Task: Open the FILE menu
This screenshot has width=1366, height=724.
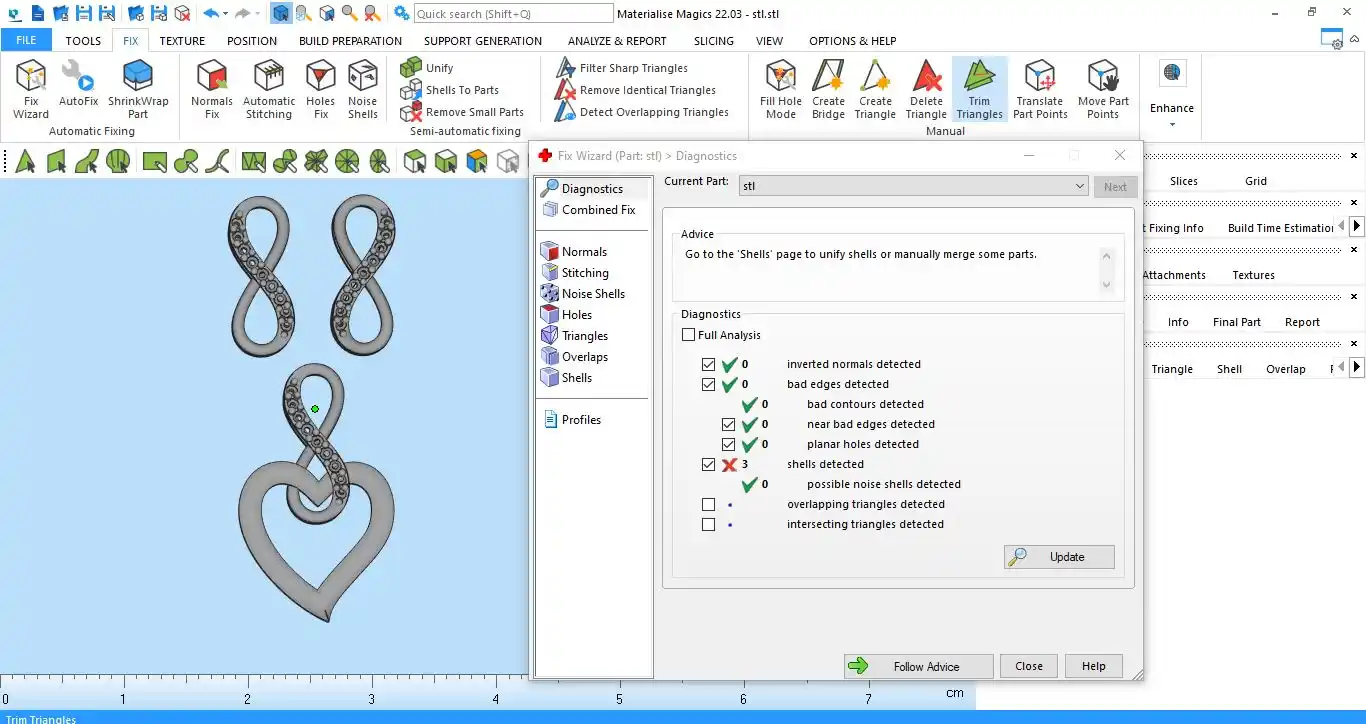Action: 26,40
